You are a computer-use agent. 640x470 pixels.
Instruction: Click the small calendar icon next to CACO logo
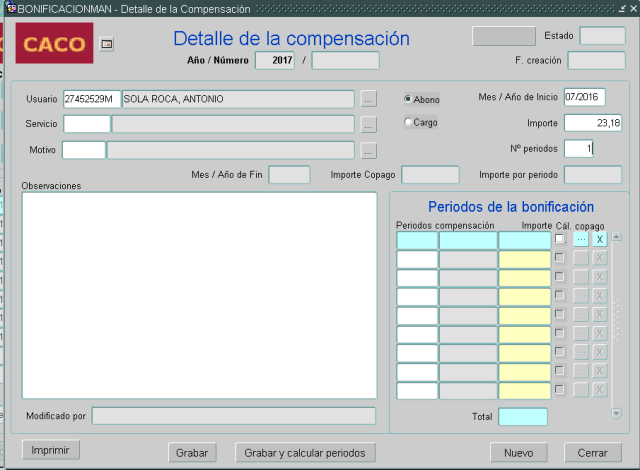107,44
